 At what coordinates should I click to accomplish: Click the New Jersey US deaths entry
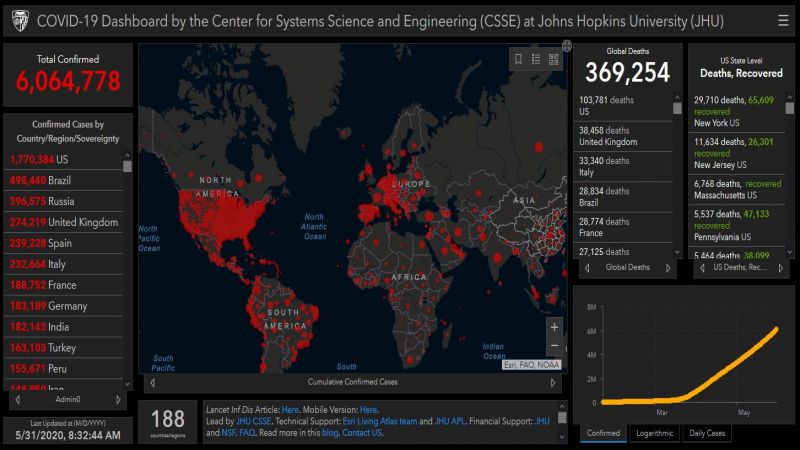737,153
